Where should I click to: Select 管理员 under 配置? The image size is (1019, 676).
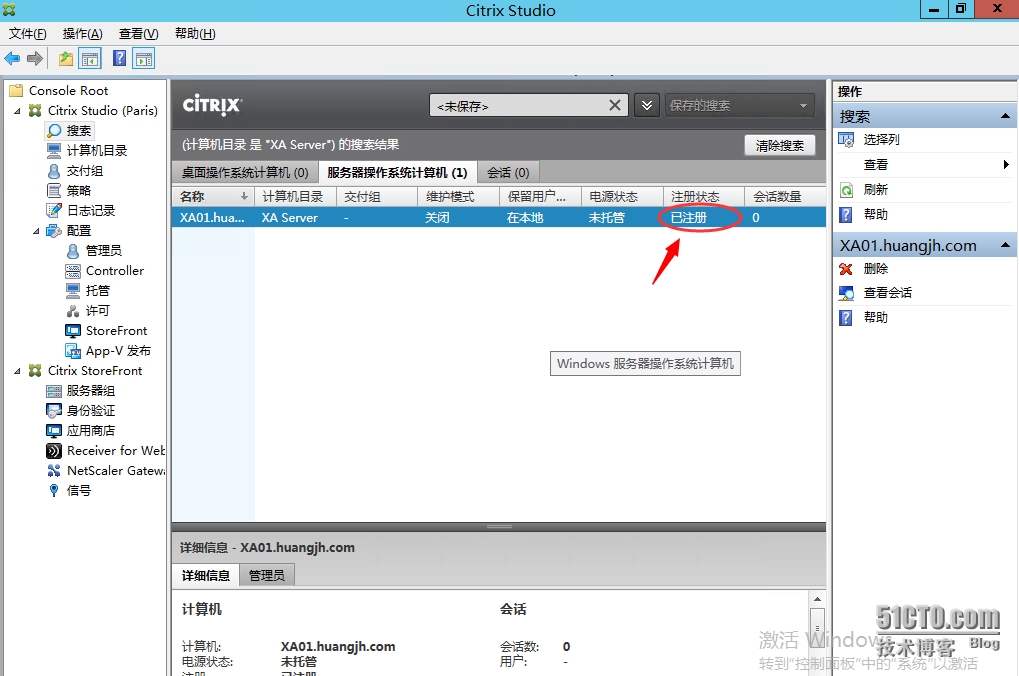click(95, 251)
